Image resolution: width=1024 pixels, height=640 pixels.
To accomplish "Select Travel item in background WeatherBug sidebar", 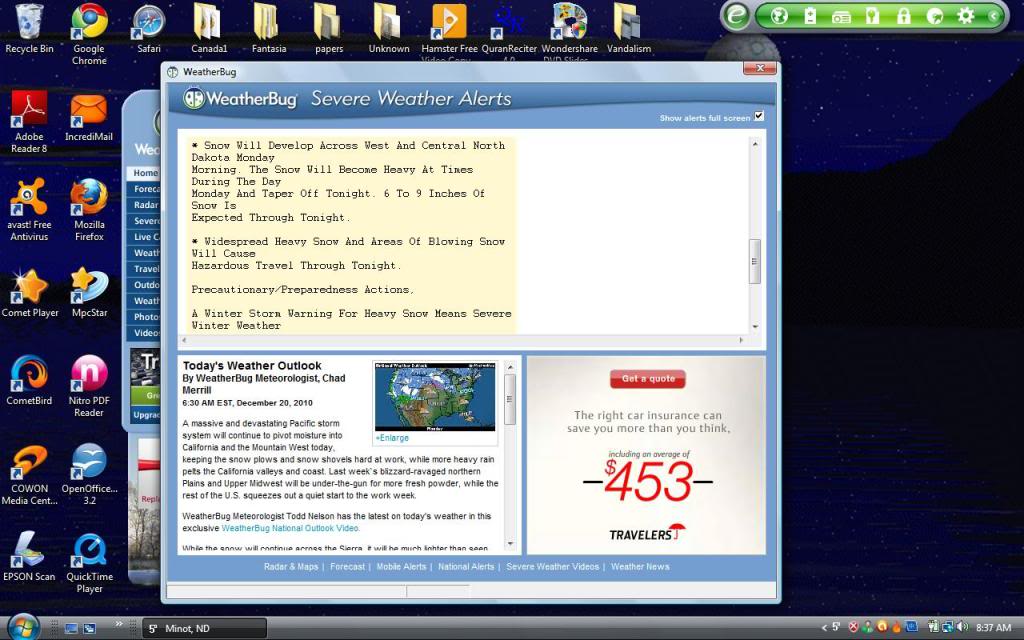I will pyautogui.click(x=144, y=269).
